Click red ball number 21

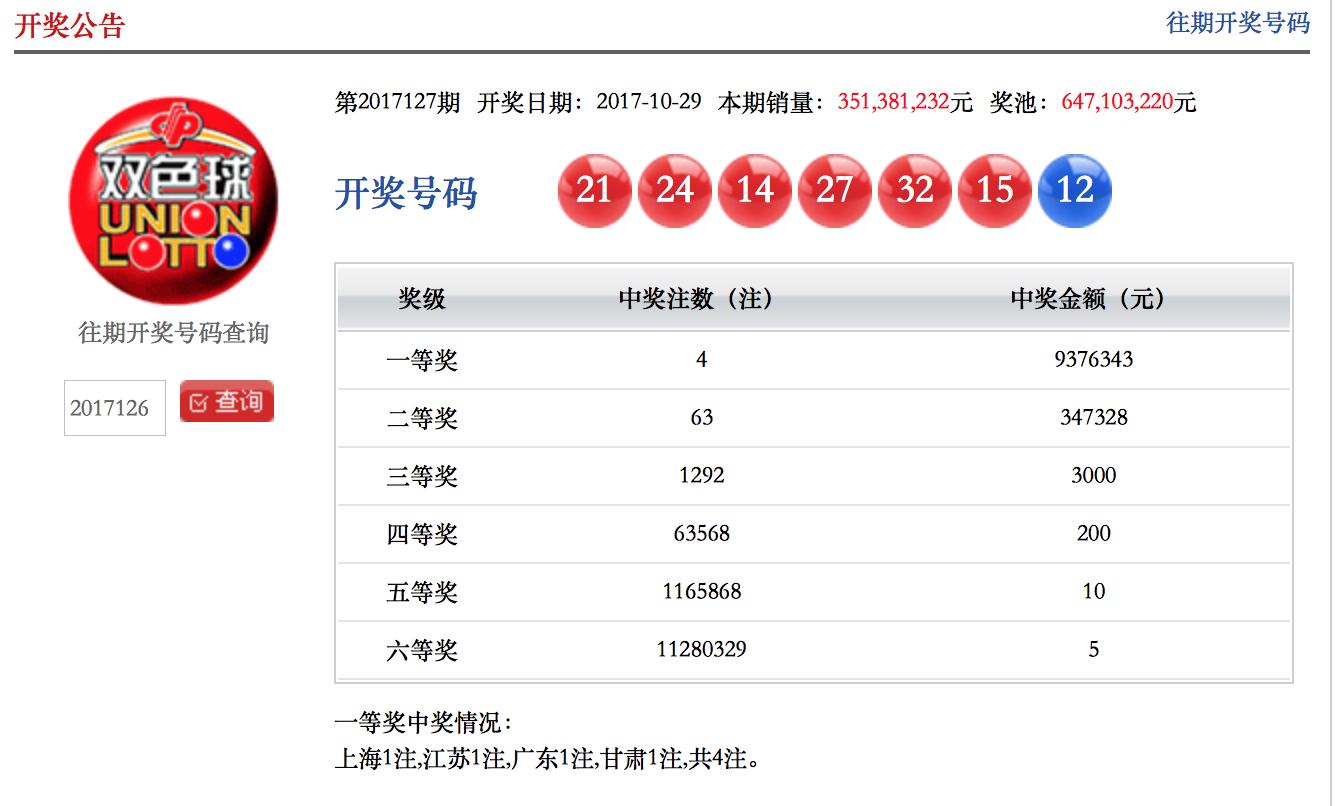tap(595, 190)
